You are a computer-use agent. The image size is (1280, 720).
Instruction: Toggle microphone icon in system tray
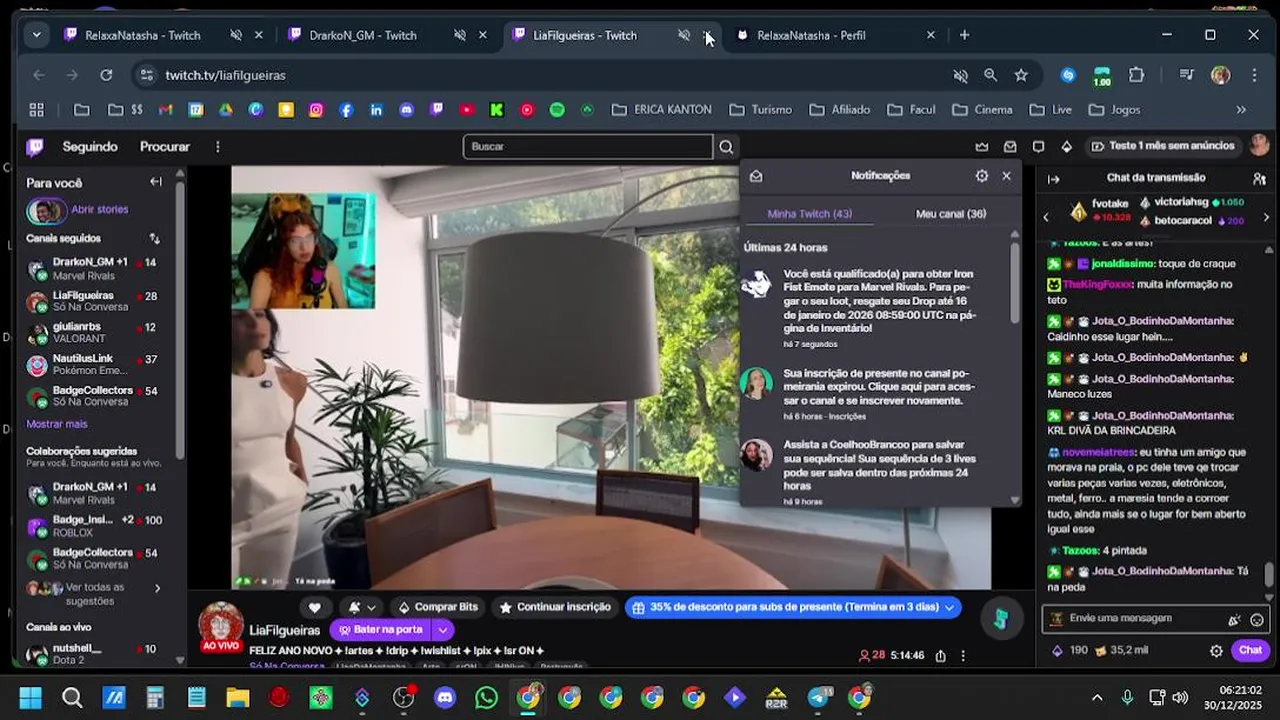click(x=1127, y=697)
